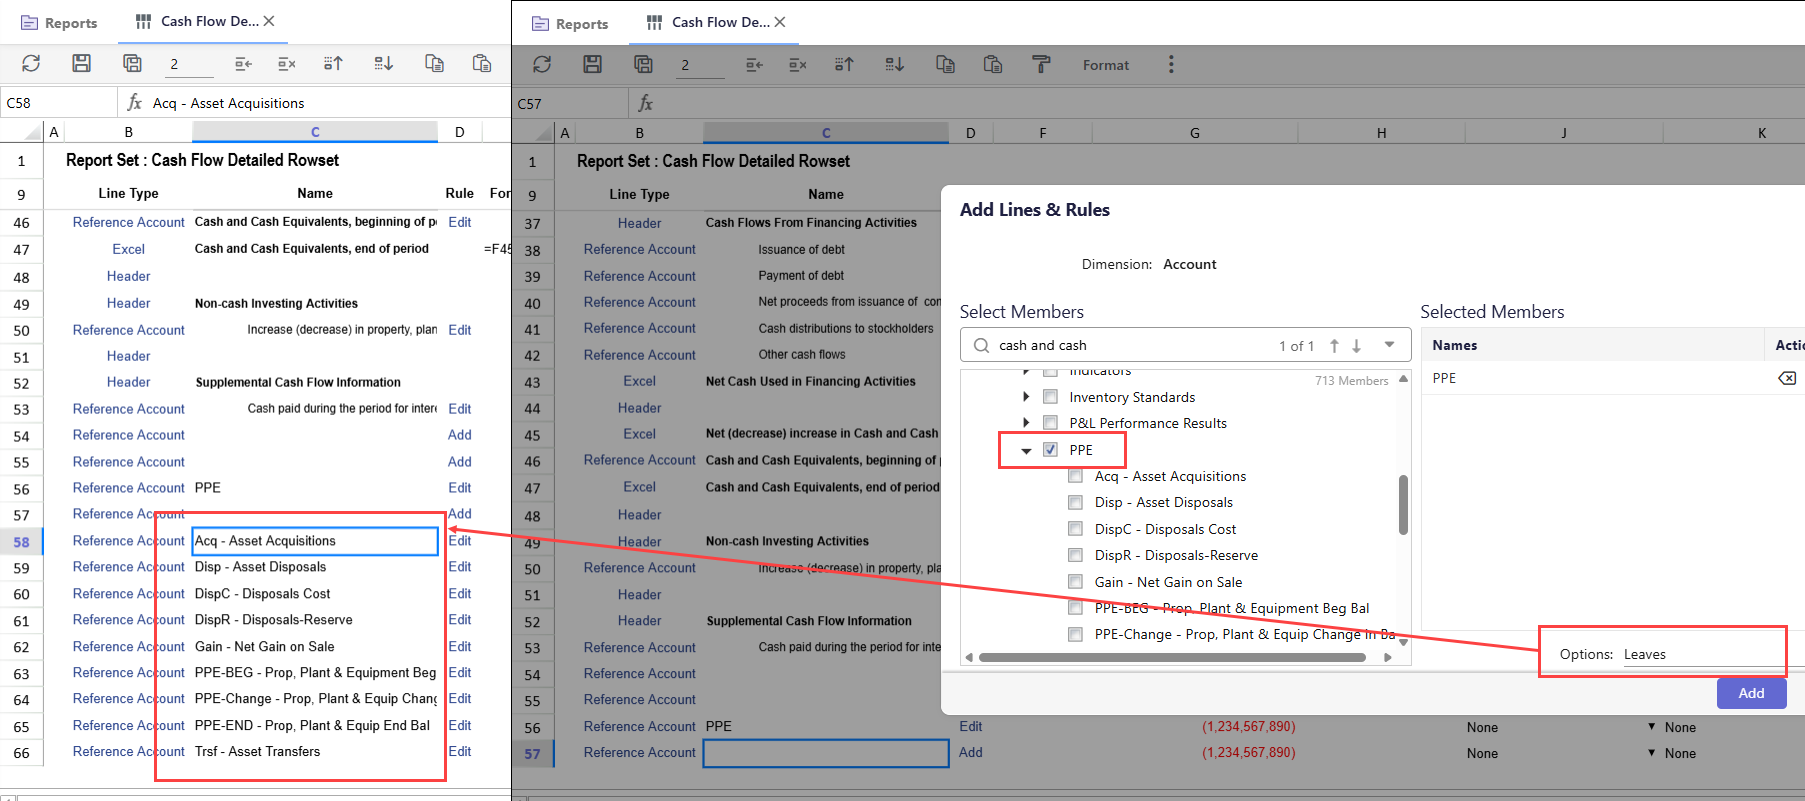The image size is (1805, 801).
Task: Click delete row icon in right window
Action: pyautogui.click(x=798, y=64)
